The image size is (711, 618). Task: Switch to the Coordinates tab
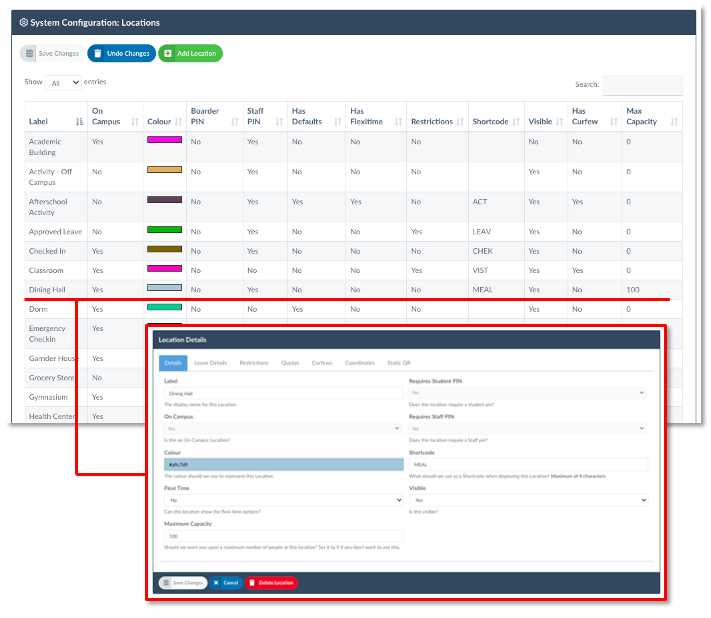[360, 363]
